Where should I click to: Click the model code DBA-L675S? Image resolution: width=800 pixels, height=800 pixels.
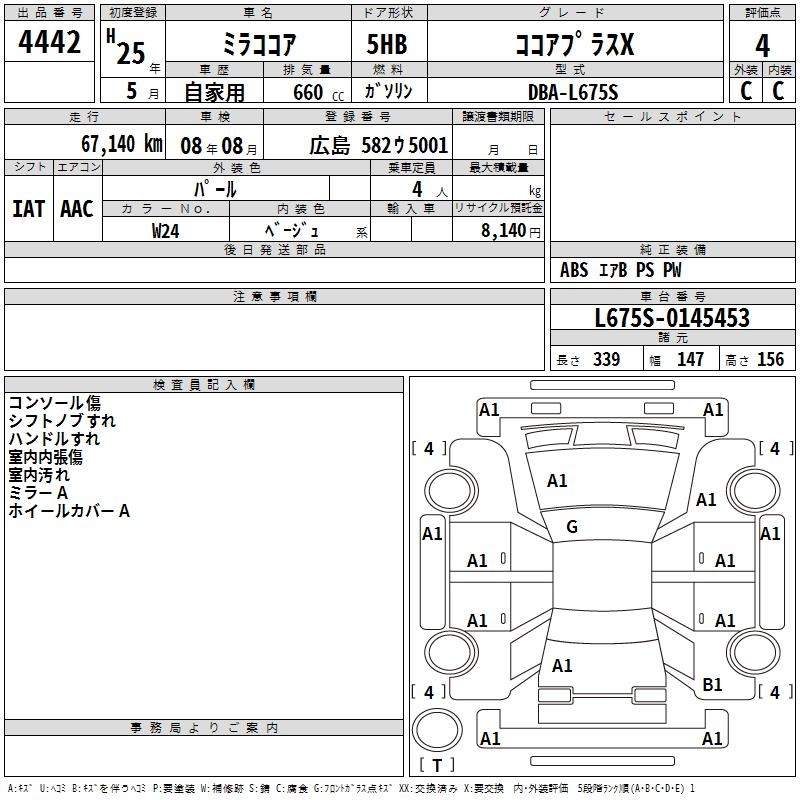pos(573,92)
